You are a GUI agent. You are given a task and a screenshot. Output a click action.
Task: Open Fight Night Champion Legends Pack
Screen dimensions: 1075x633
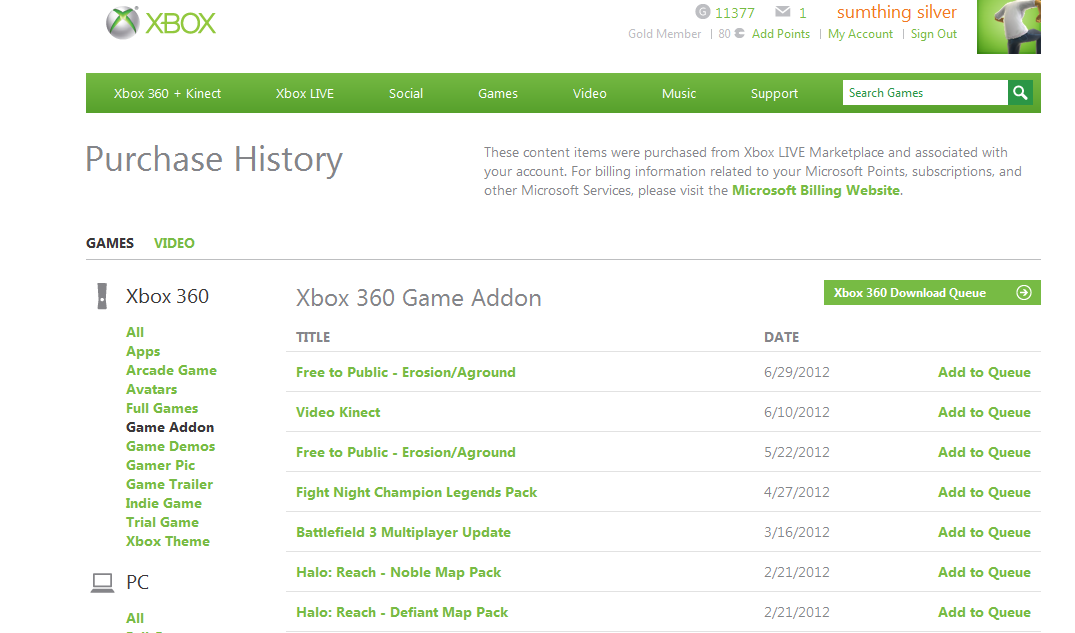pos(416,492)
